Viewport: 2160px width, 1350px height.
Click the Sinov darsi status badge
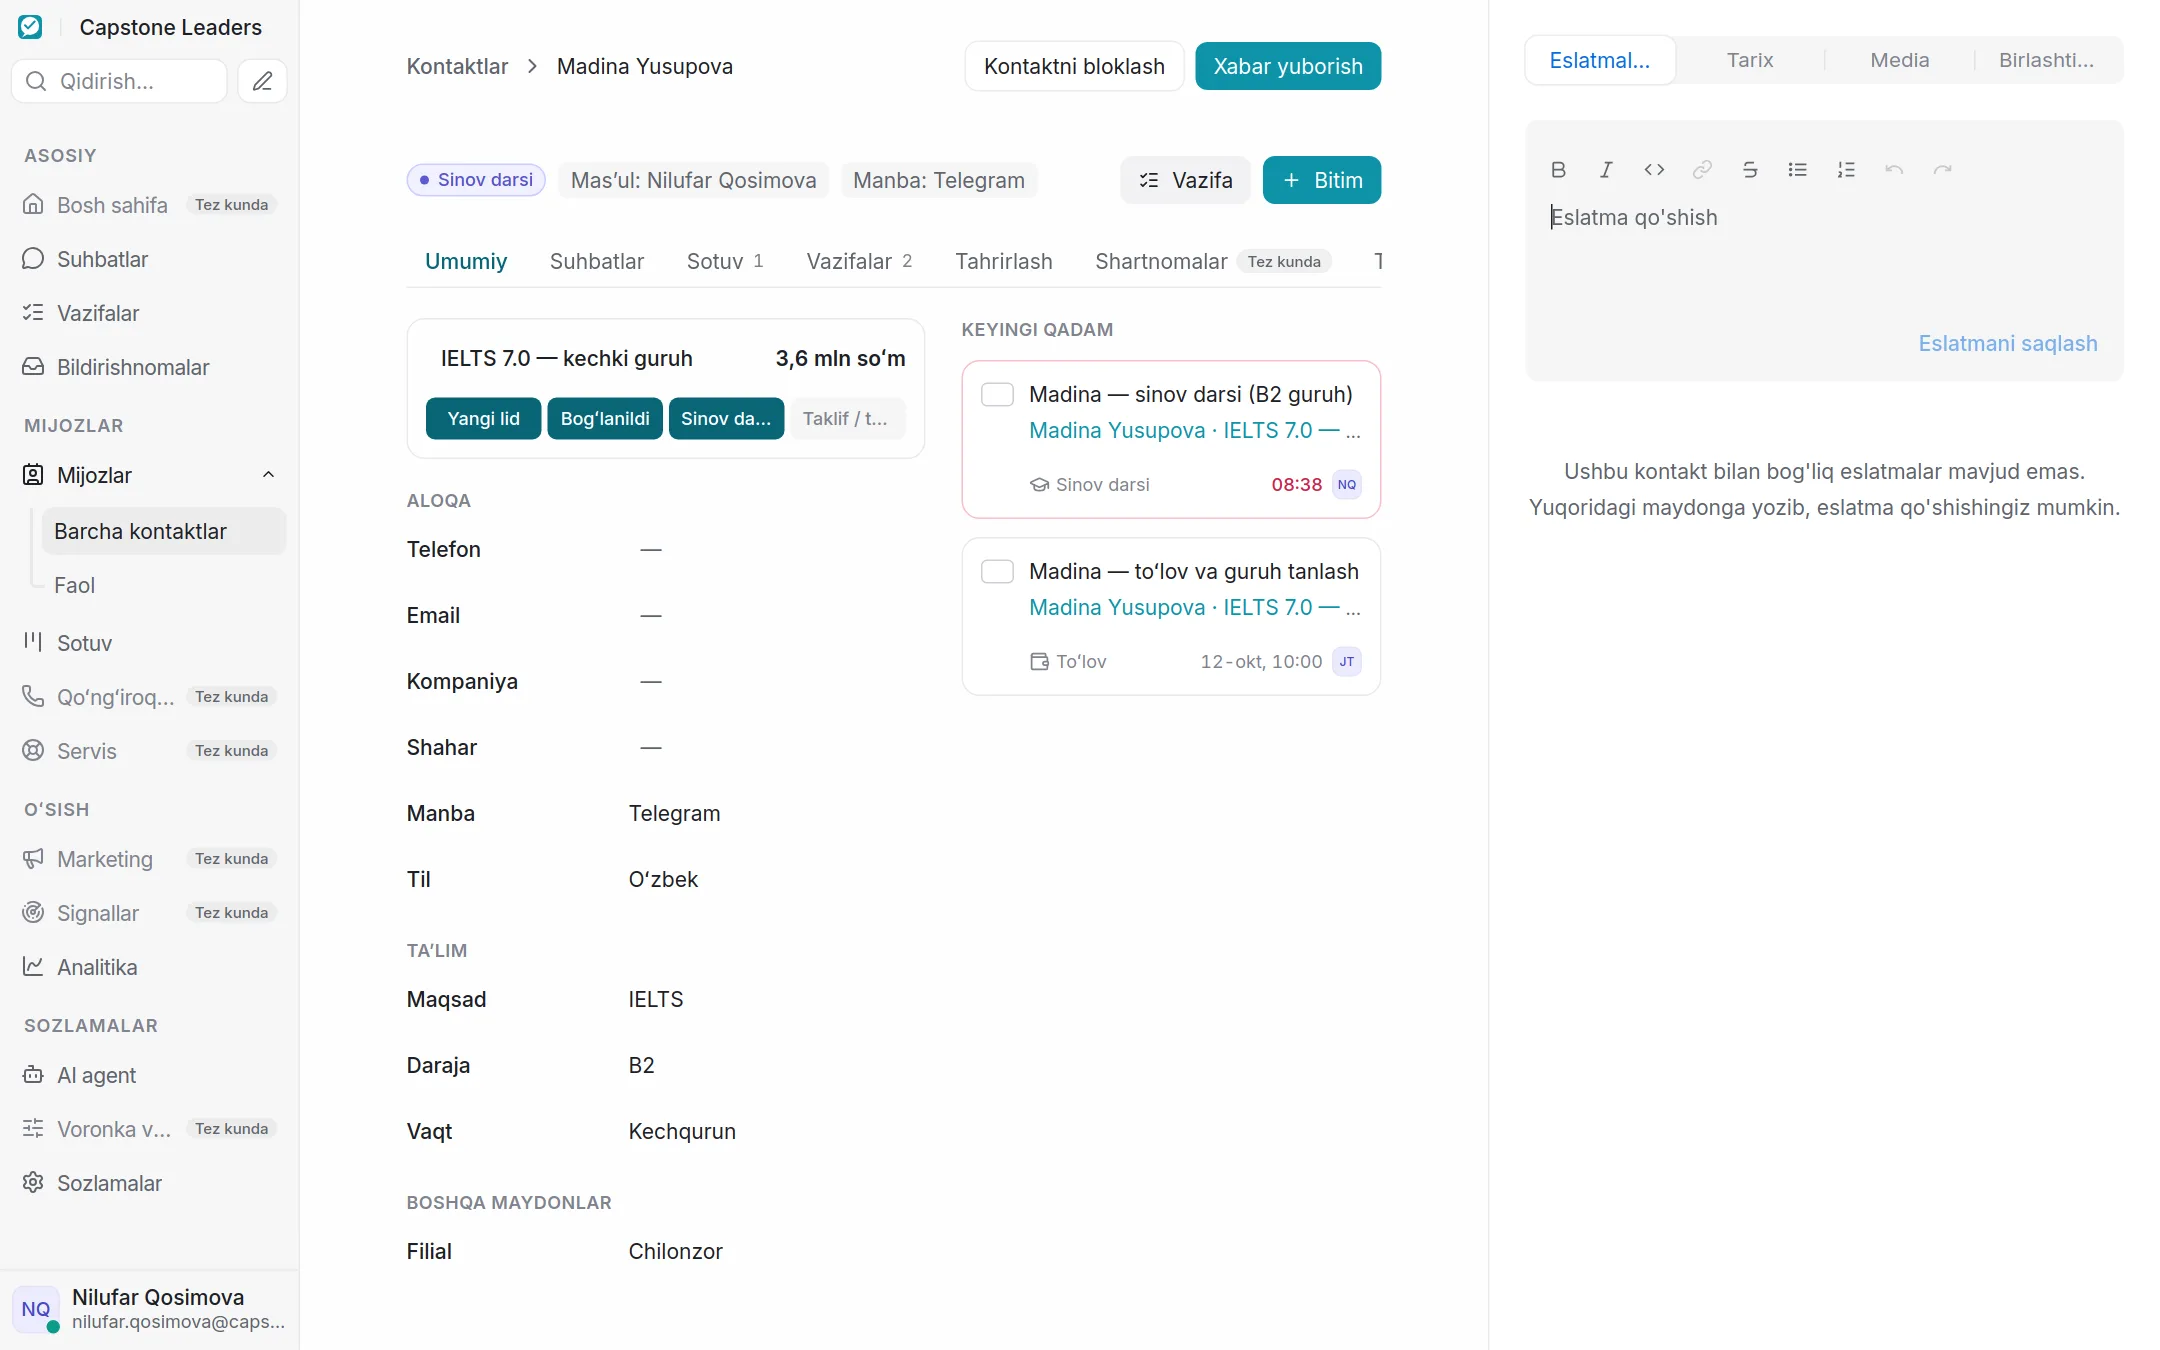[476, 180]
